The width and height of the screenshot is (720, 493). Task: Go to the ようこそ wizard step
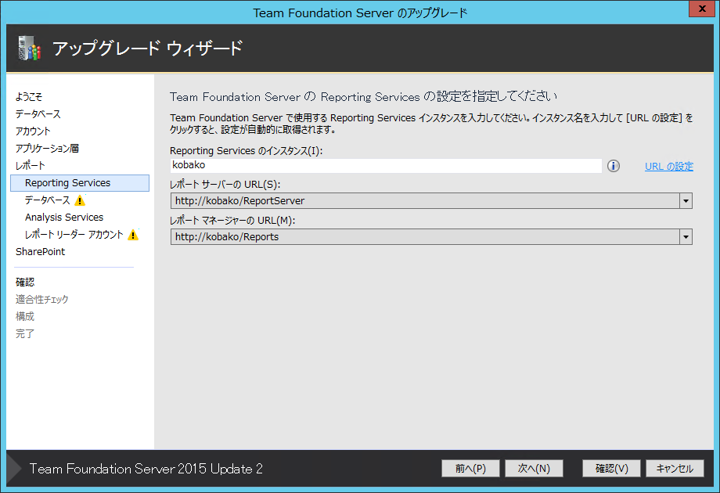[29, 97]
